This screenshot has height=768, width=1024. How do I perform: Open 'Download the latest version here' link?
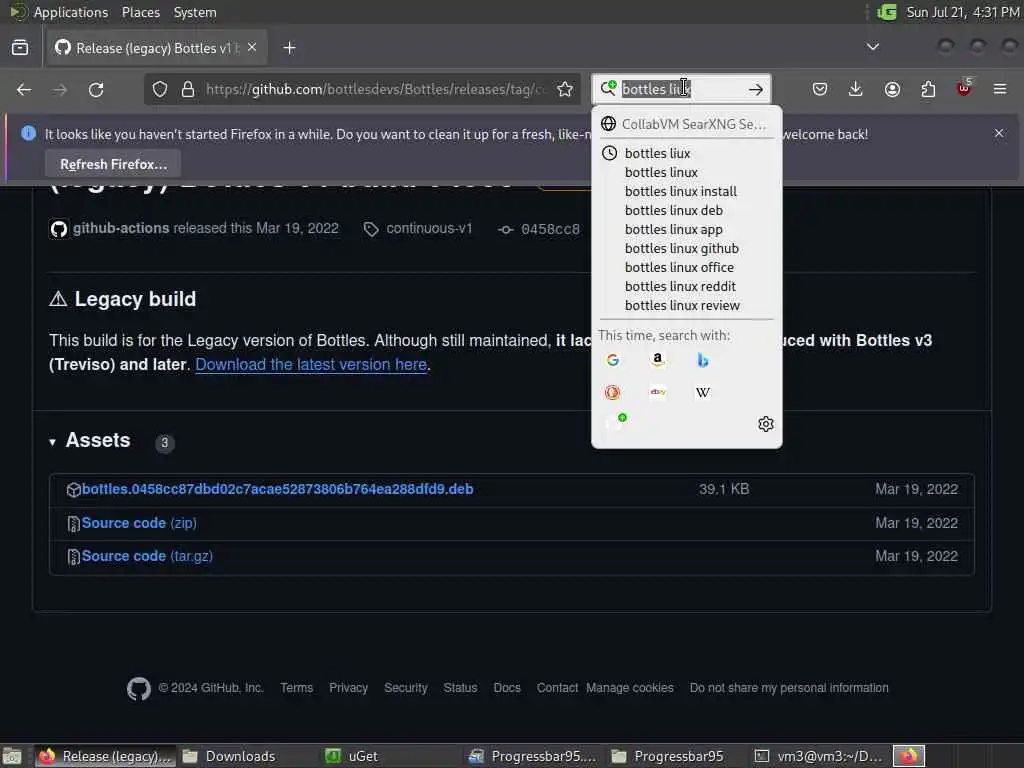(311, 364)
